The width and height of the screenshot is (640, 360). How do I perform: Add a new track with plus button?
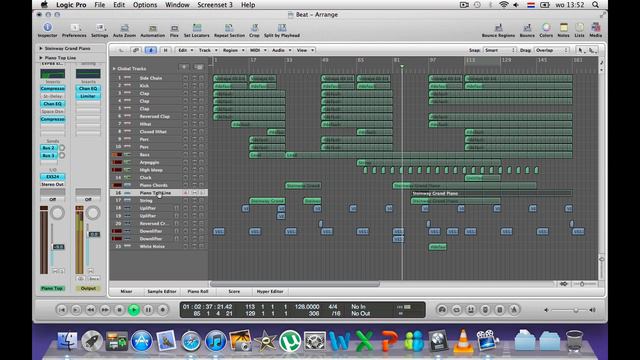coord(184,67)
